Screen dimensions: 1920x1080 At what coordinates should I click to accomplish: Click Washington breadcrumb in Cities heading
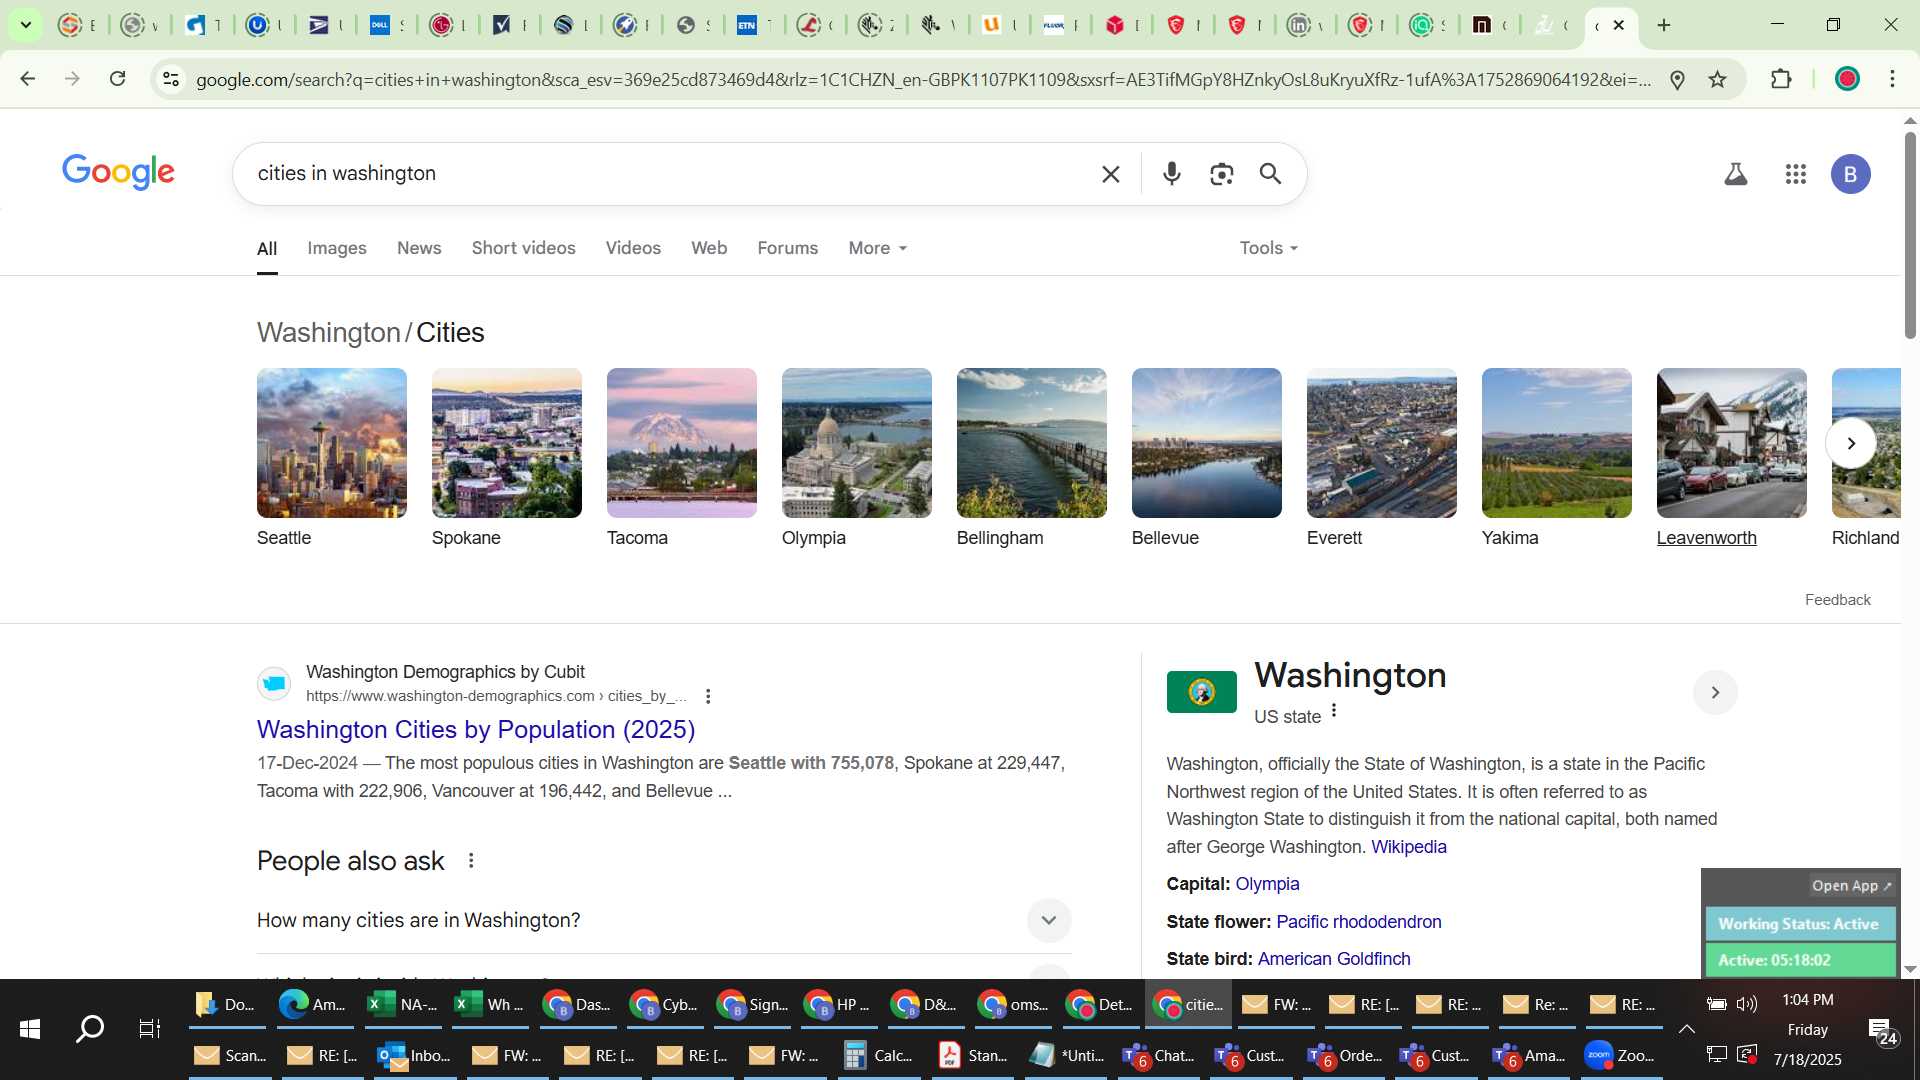328,333
